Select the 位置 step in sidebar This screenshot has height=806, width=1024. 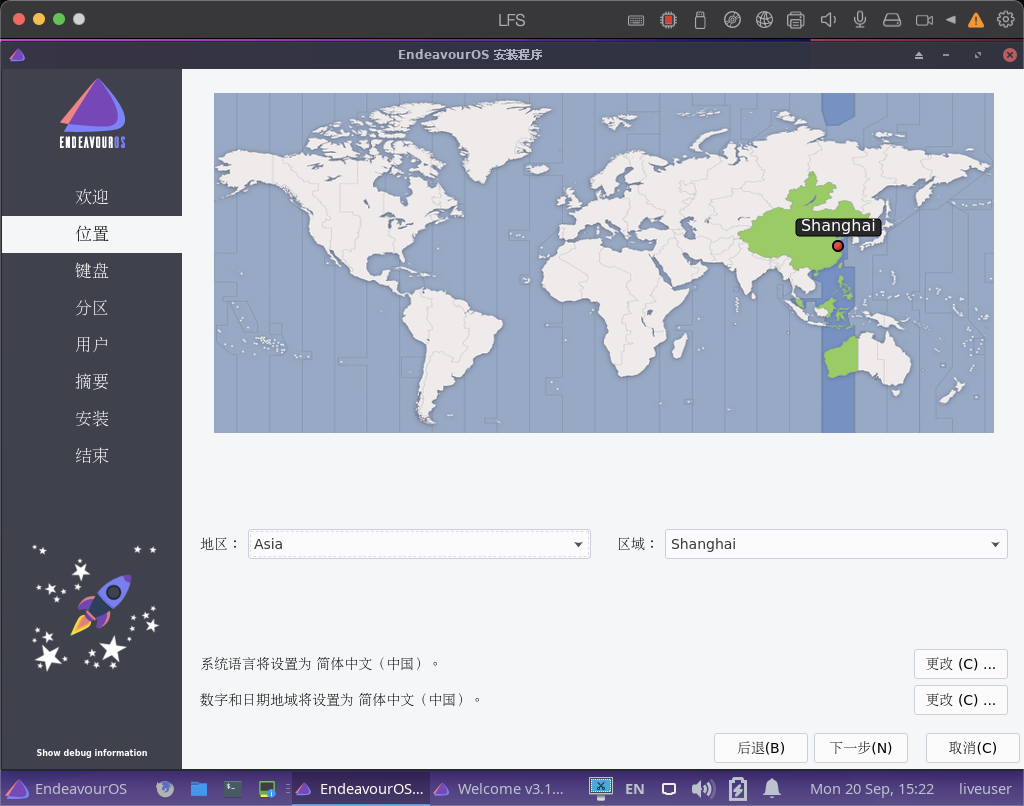click(x=91, y=234)
